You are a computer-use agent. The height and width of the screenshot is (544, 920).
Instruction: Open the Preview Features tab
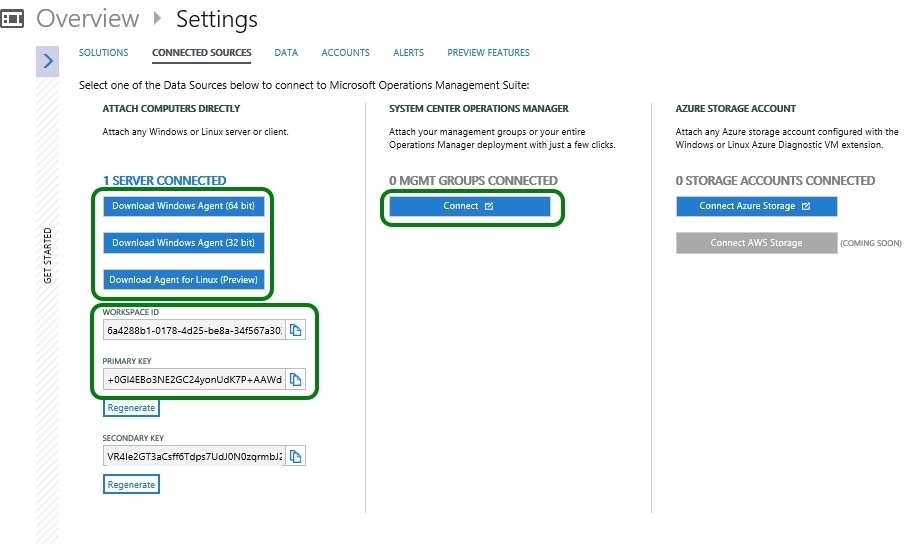click(x=488, y=53)
